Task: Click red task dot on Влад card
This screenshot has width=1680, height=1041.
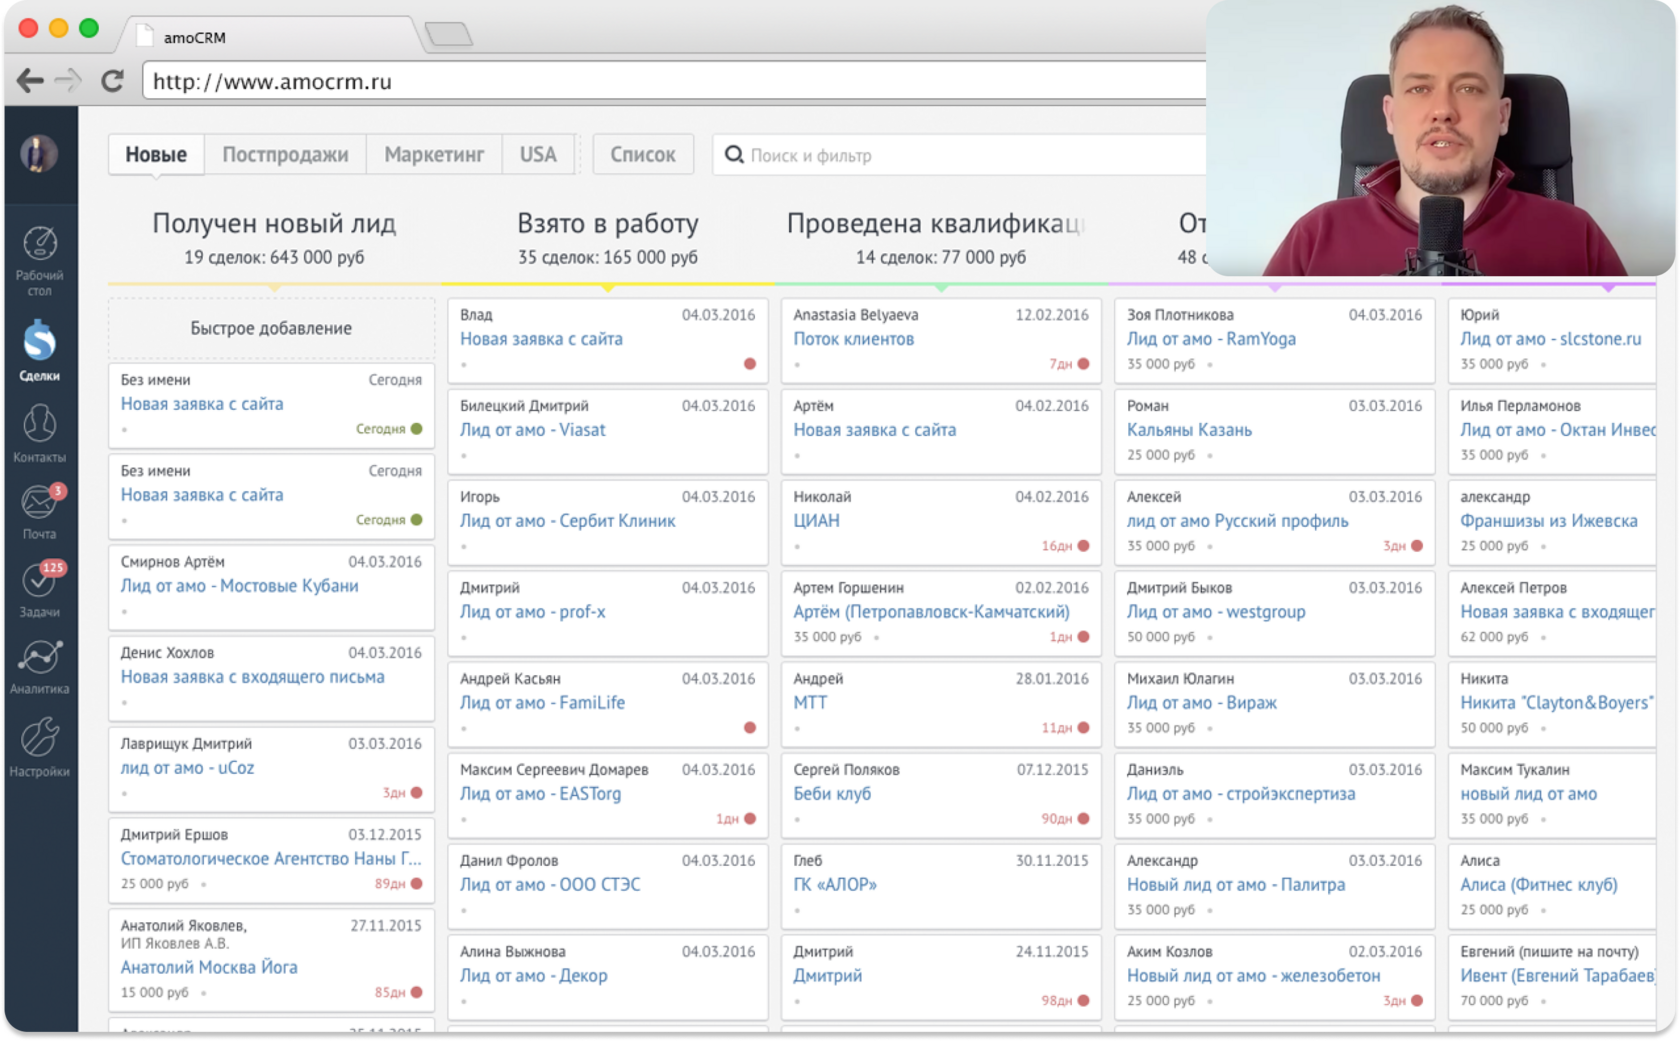Action: [750, 364]
